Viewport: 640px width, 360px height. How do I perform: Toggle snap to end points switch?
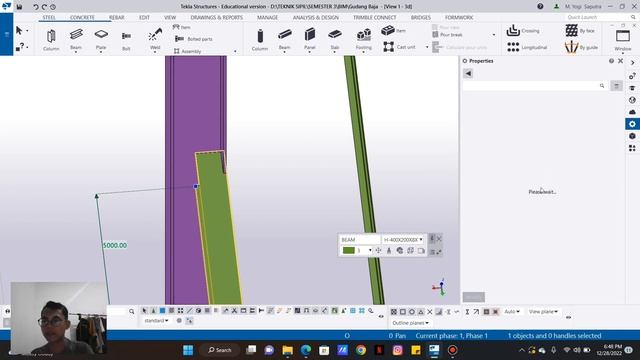[402, 312]
